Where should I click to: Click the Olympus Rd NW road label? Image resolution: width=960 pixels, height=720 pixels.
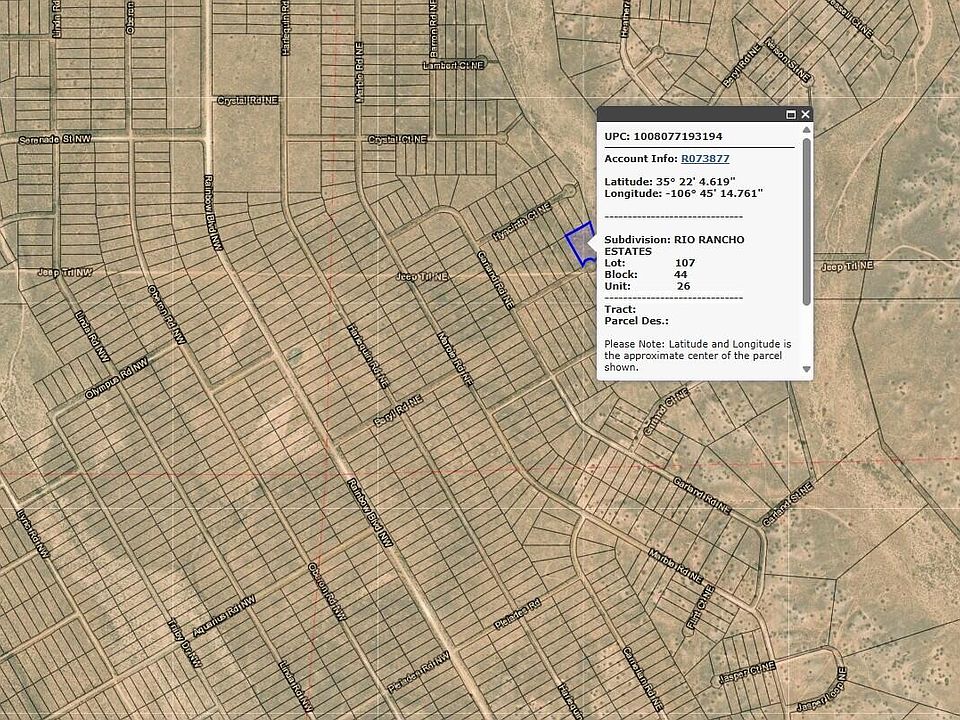point(115,380)
